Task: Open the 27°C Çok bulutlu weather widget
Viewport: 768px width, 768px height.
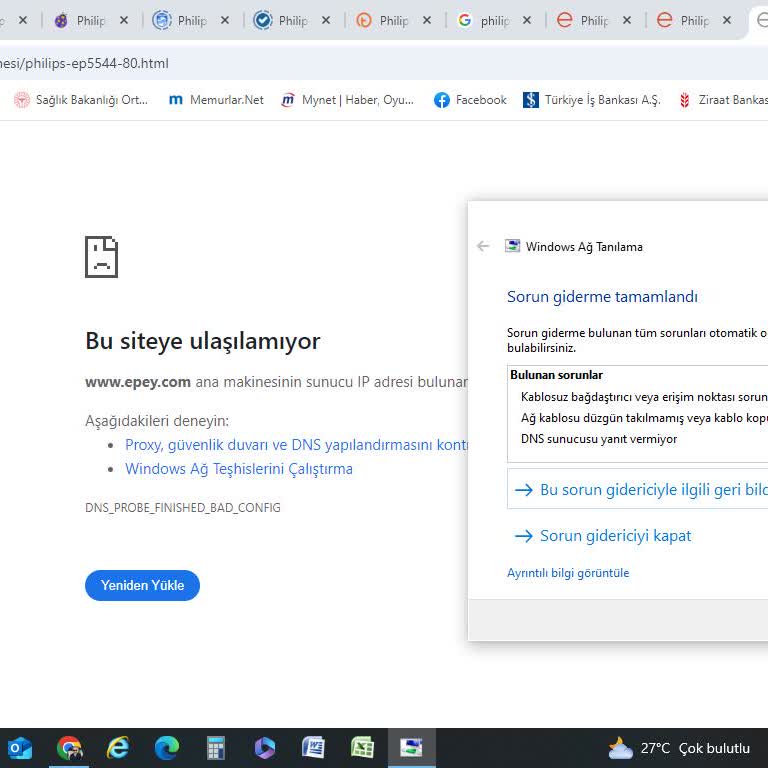Action: [679, 748]
